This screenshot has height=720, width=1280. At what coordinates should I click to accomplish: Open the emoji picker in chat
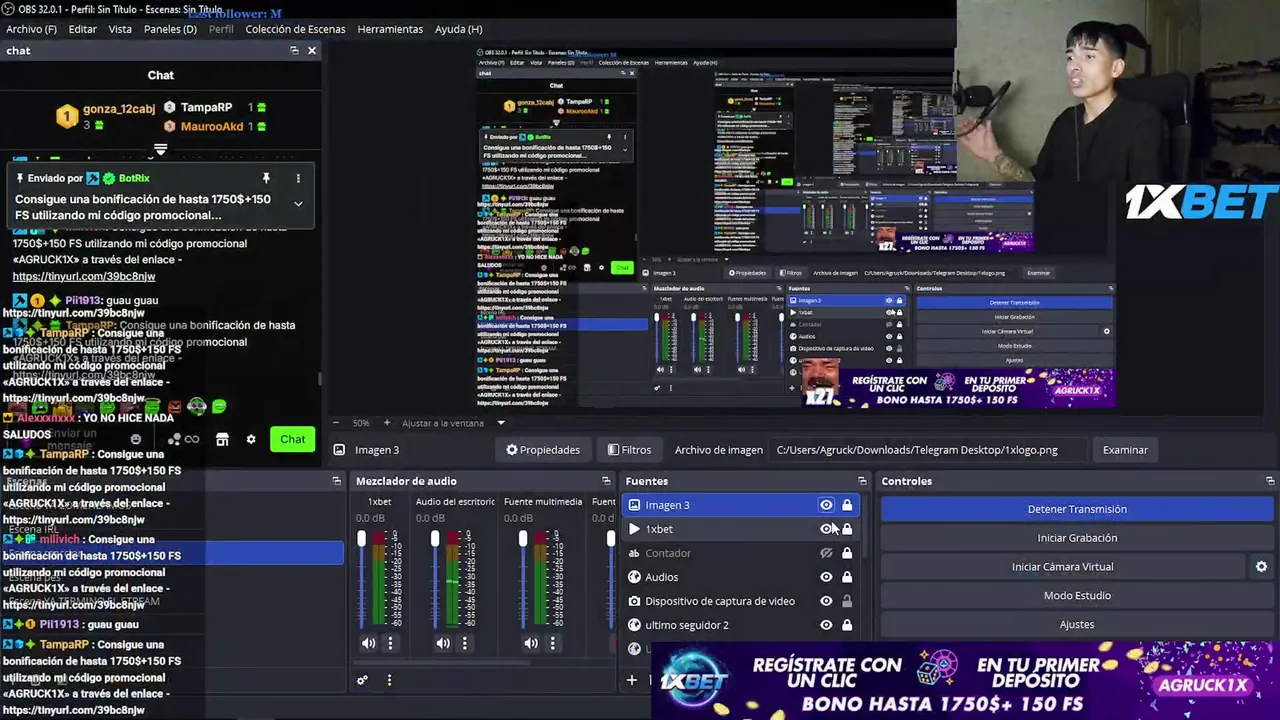136,439
